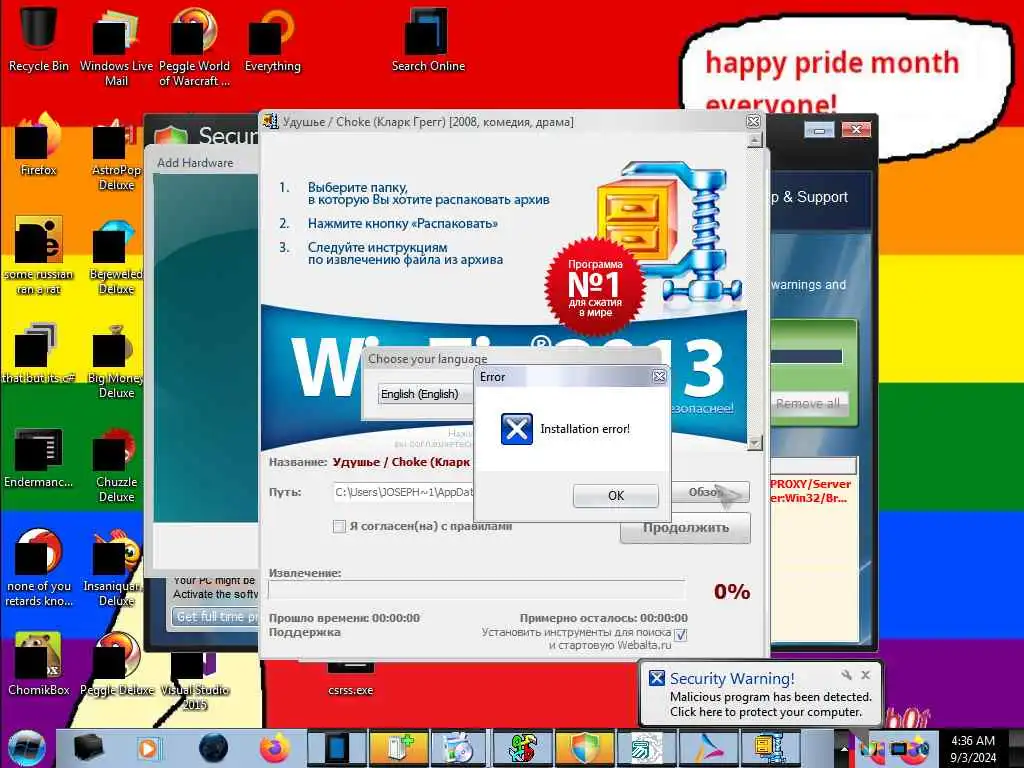Launch Firefox from the desktop icon

[x=38, y=144]
